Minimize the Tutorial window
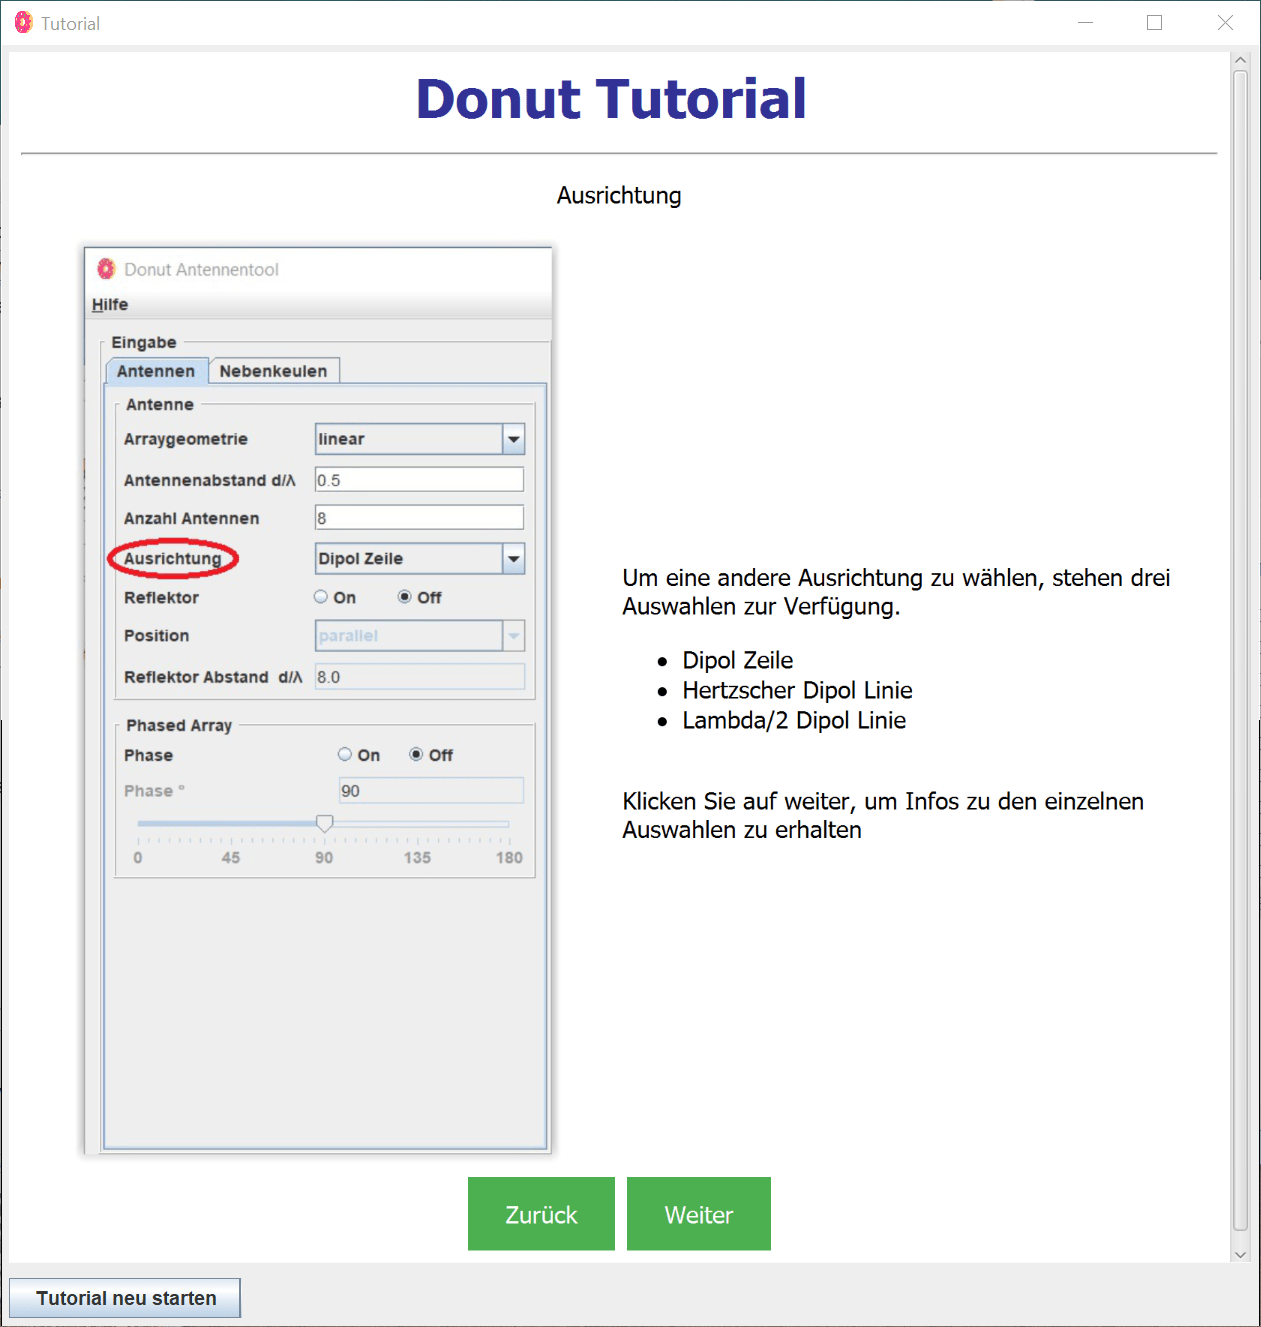 (1085, 23)
